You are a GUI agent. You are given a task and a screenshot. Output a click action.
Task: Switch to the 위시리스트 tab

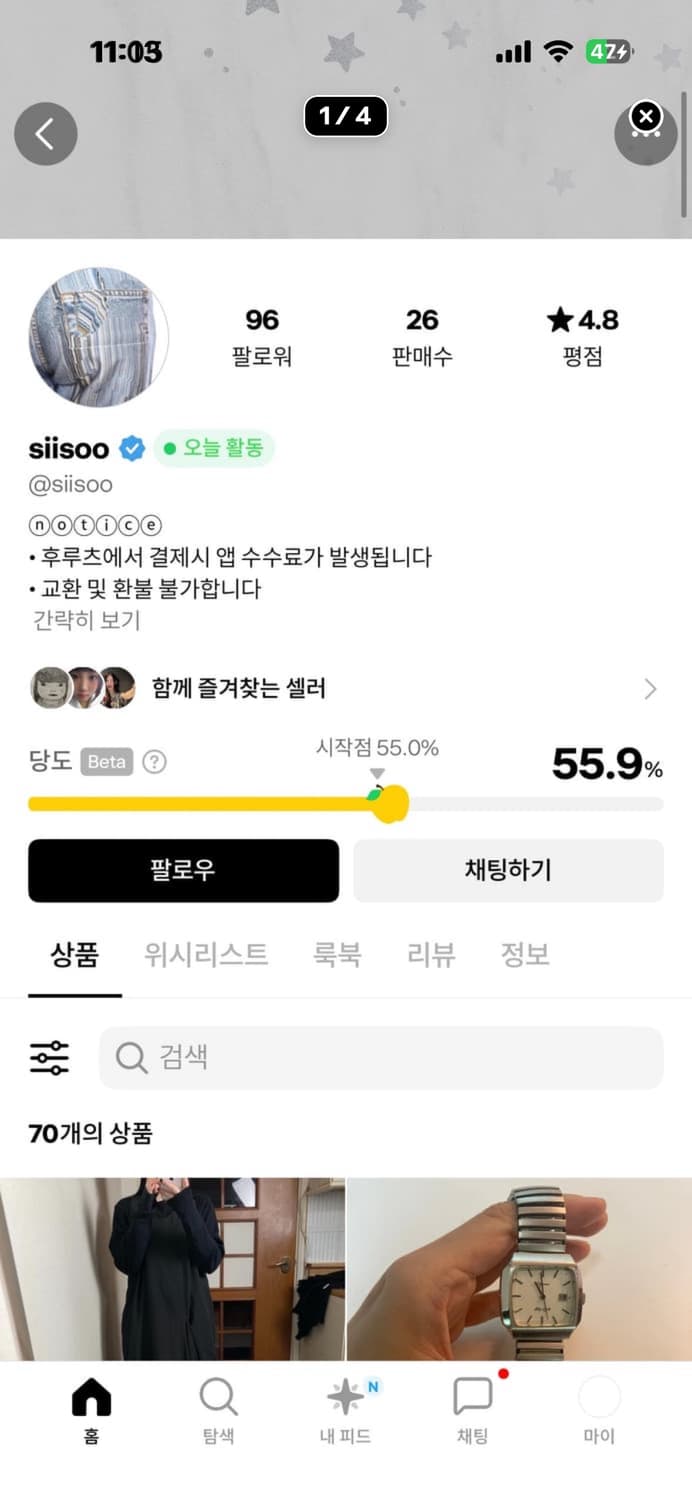pos(206,955)
